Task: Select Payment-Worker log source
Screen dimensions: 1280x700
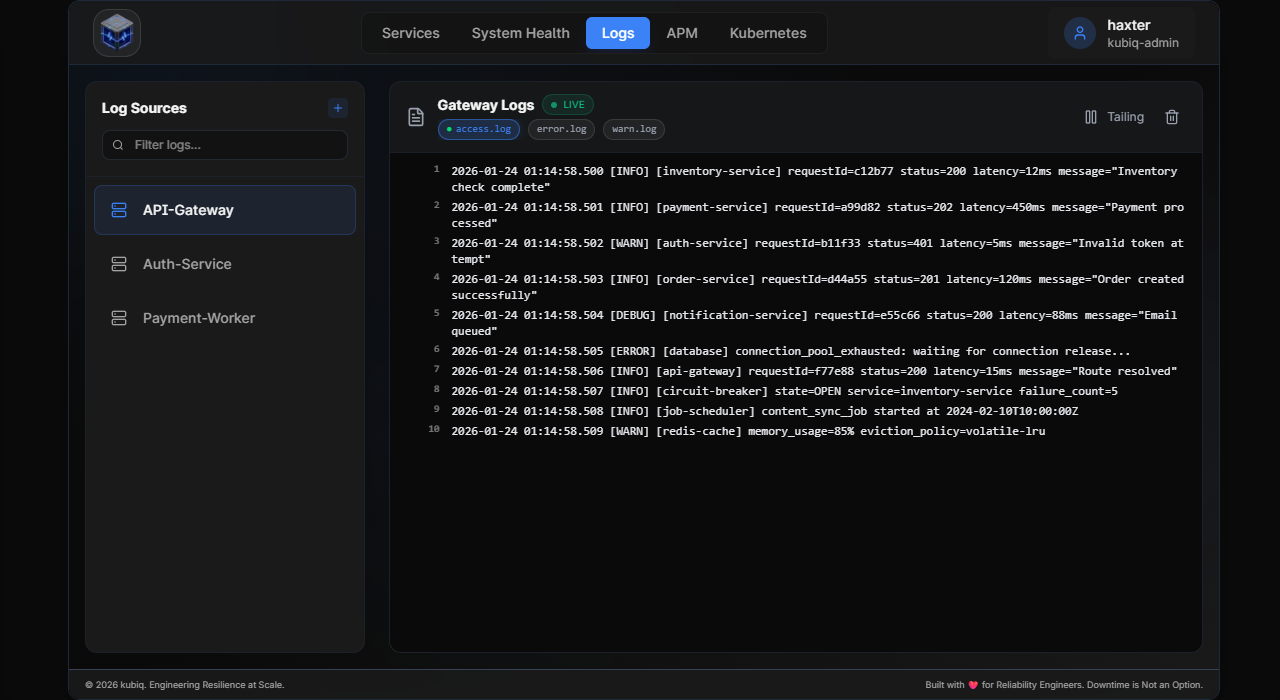Action: (225, 318)
